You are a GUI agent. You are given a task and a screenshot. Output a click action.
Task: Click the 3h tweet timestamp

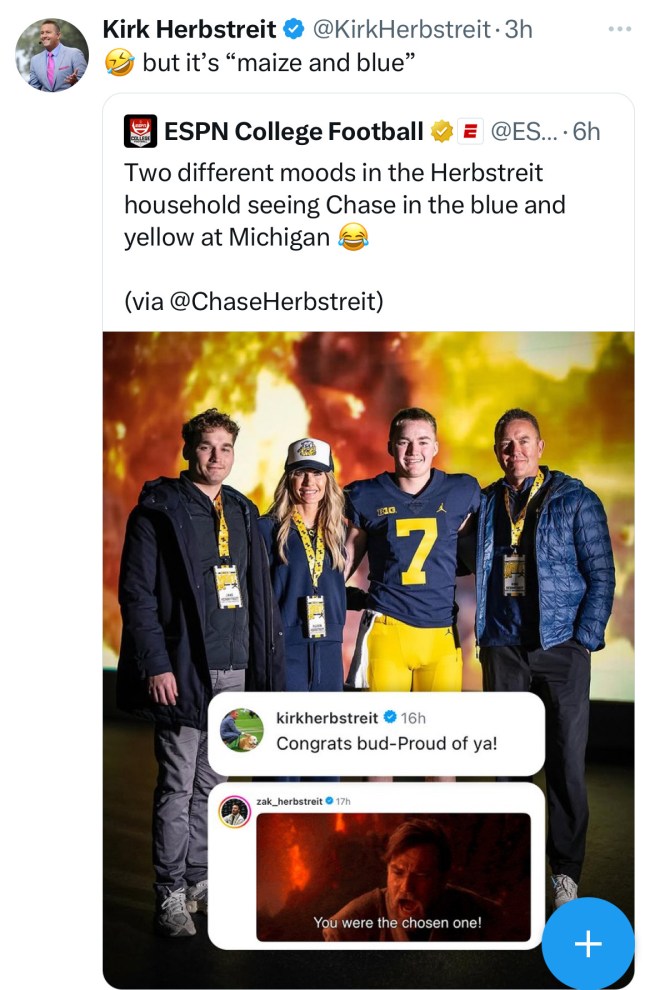coord(519,30)
